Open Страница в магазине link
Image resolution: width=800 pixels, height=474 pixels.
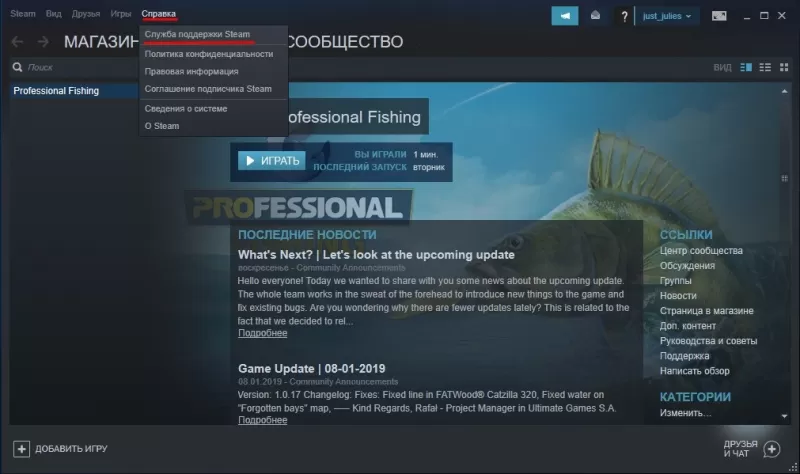(707, 311)
